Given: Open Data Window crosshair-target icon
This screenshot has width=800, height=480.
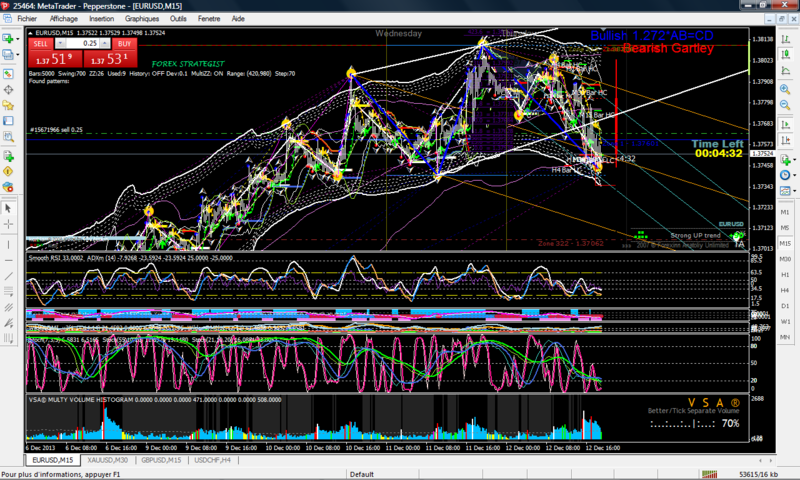Looking at the screenshot, I should coord(8,90).
